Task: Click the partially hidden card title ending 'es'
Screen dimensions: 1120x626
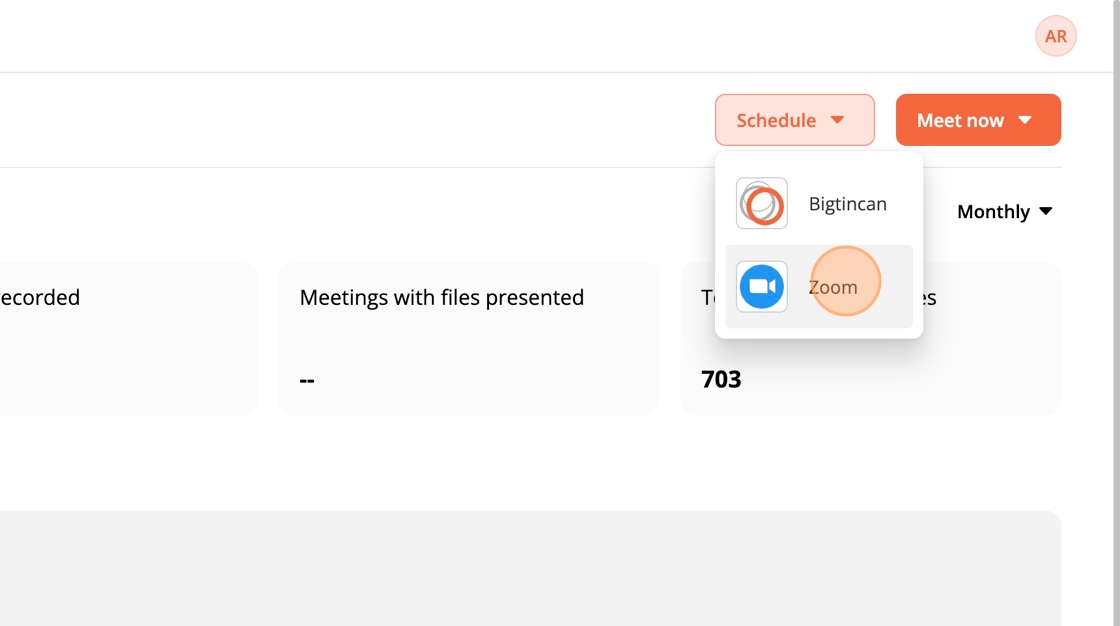Action: [927, 297]
